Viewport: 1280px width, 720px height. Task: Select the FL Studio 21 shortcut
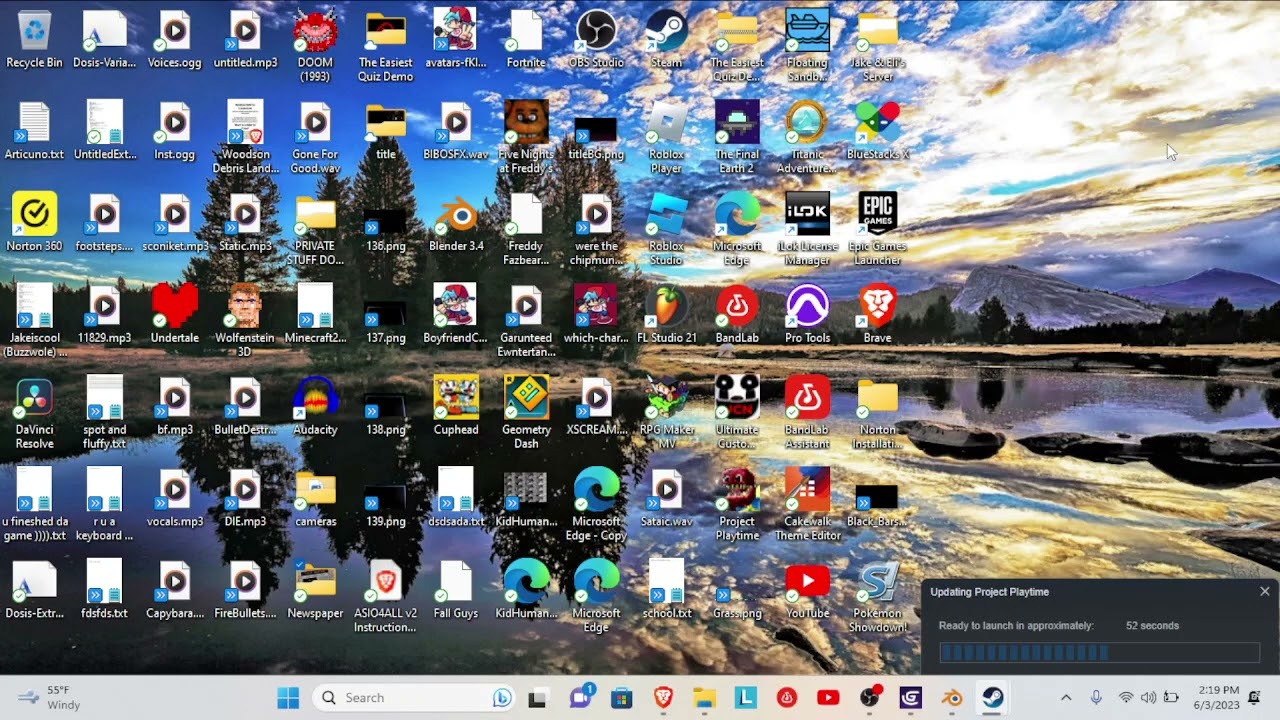coord(666,315)
